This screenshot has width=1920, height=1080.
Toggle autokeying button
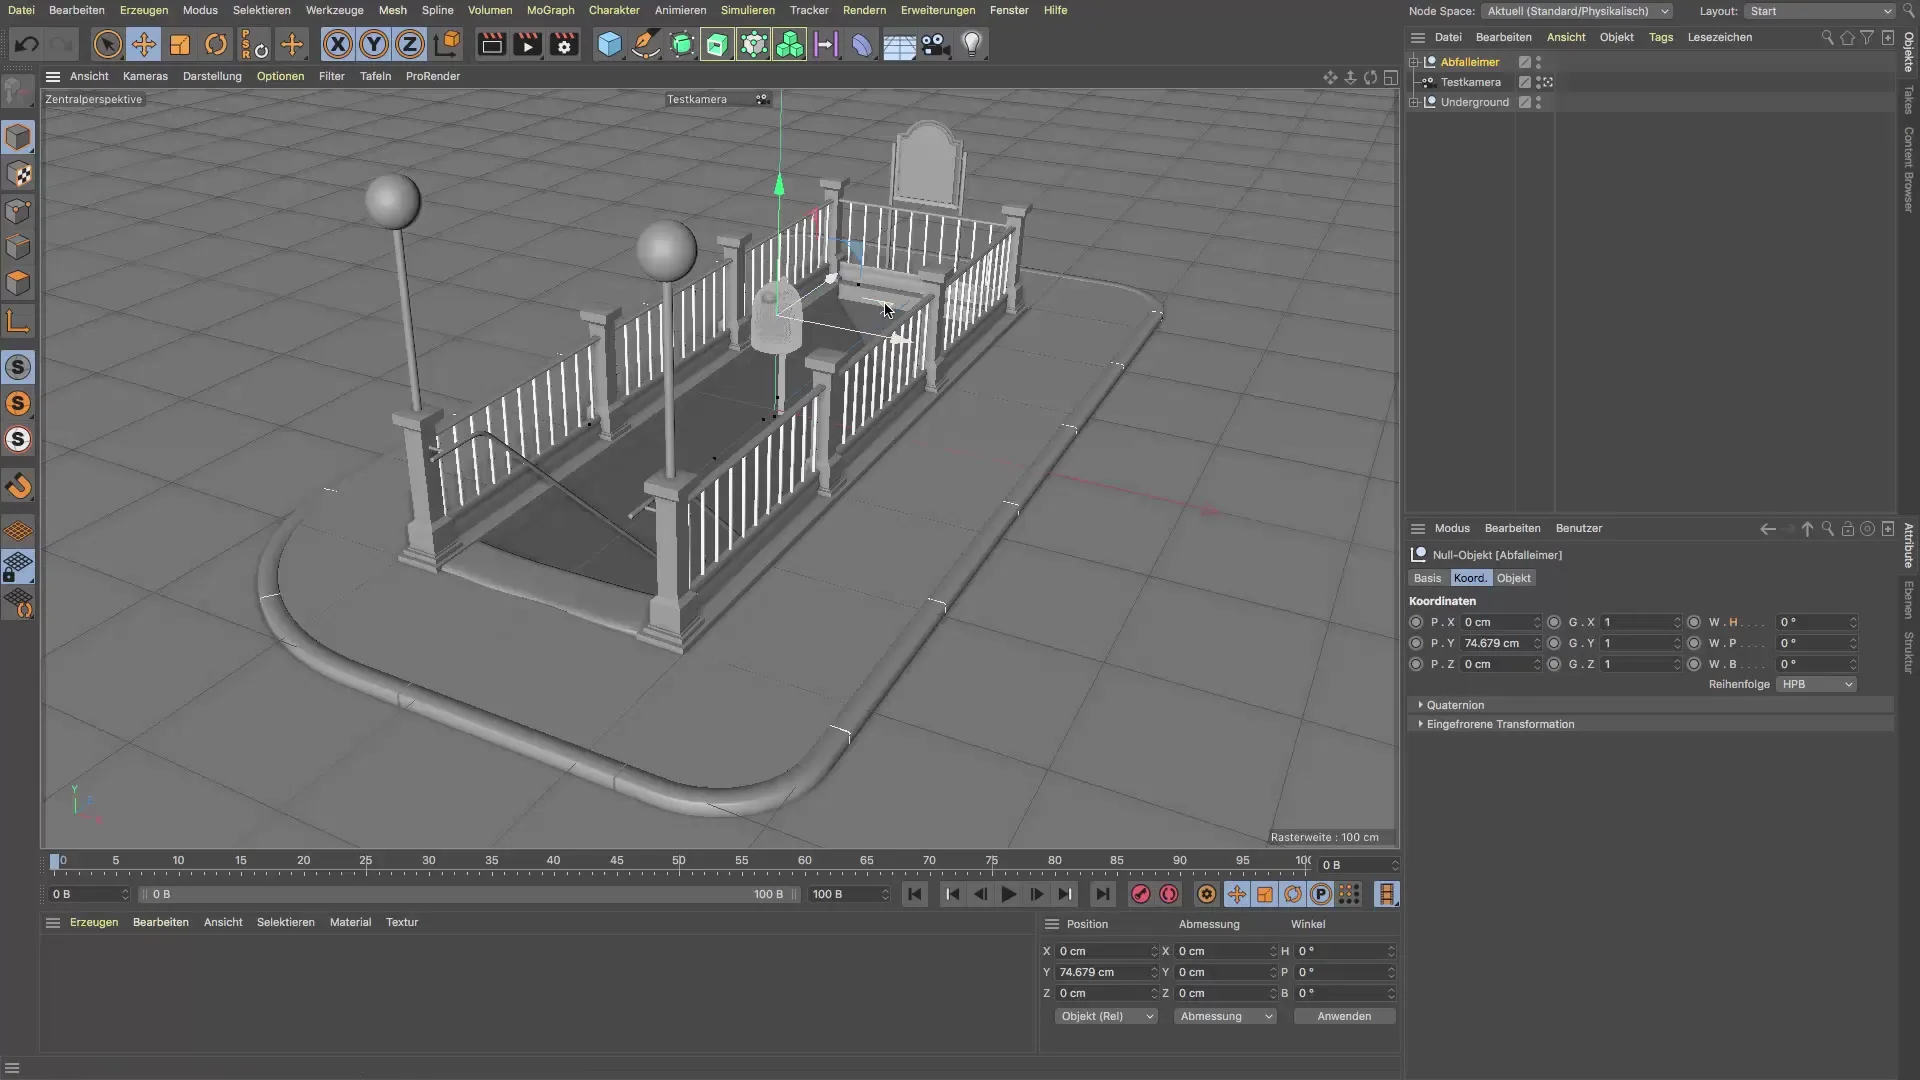(x=1168, y=894)
